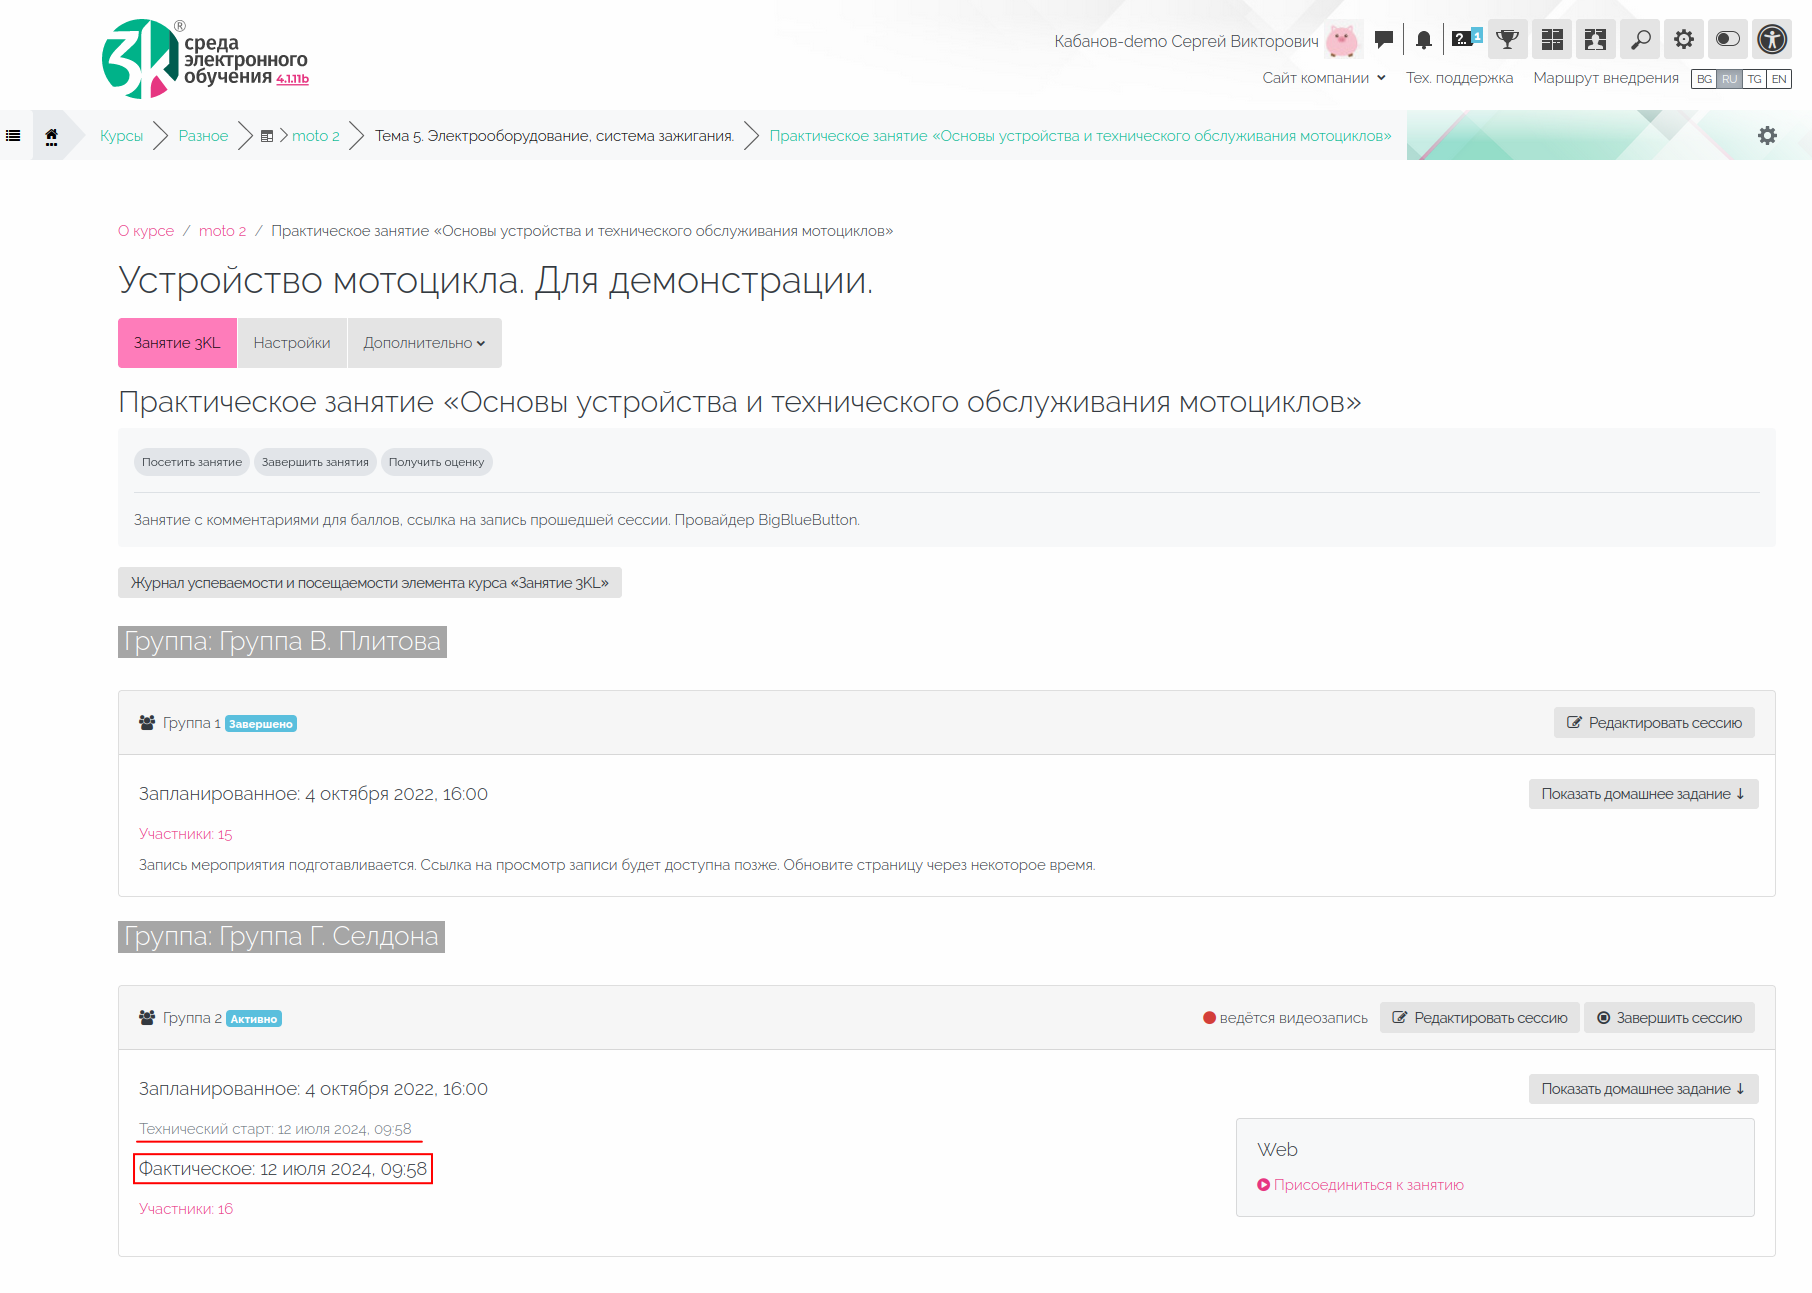1812x1293 pixels.
Task: Show homework for Группа 2 session
Action: [x=1642, y=1089]
